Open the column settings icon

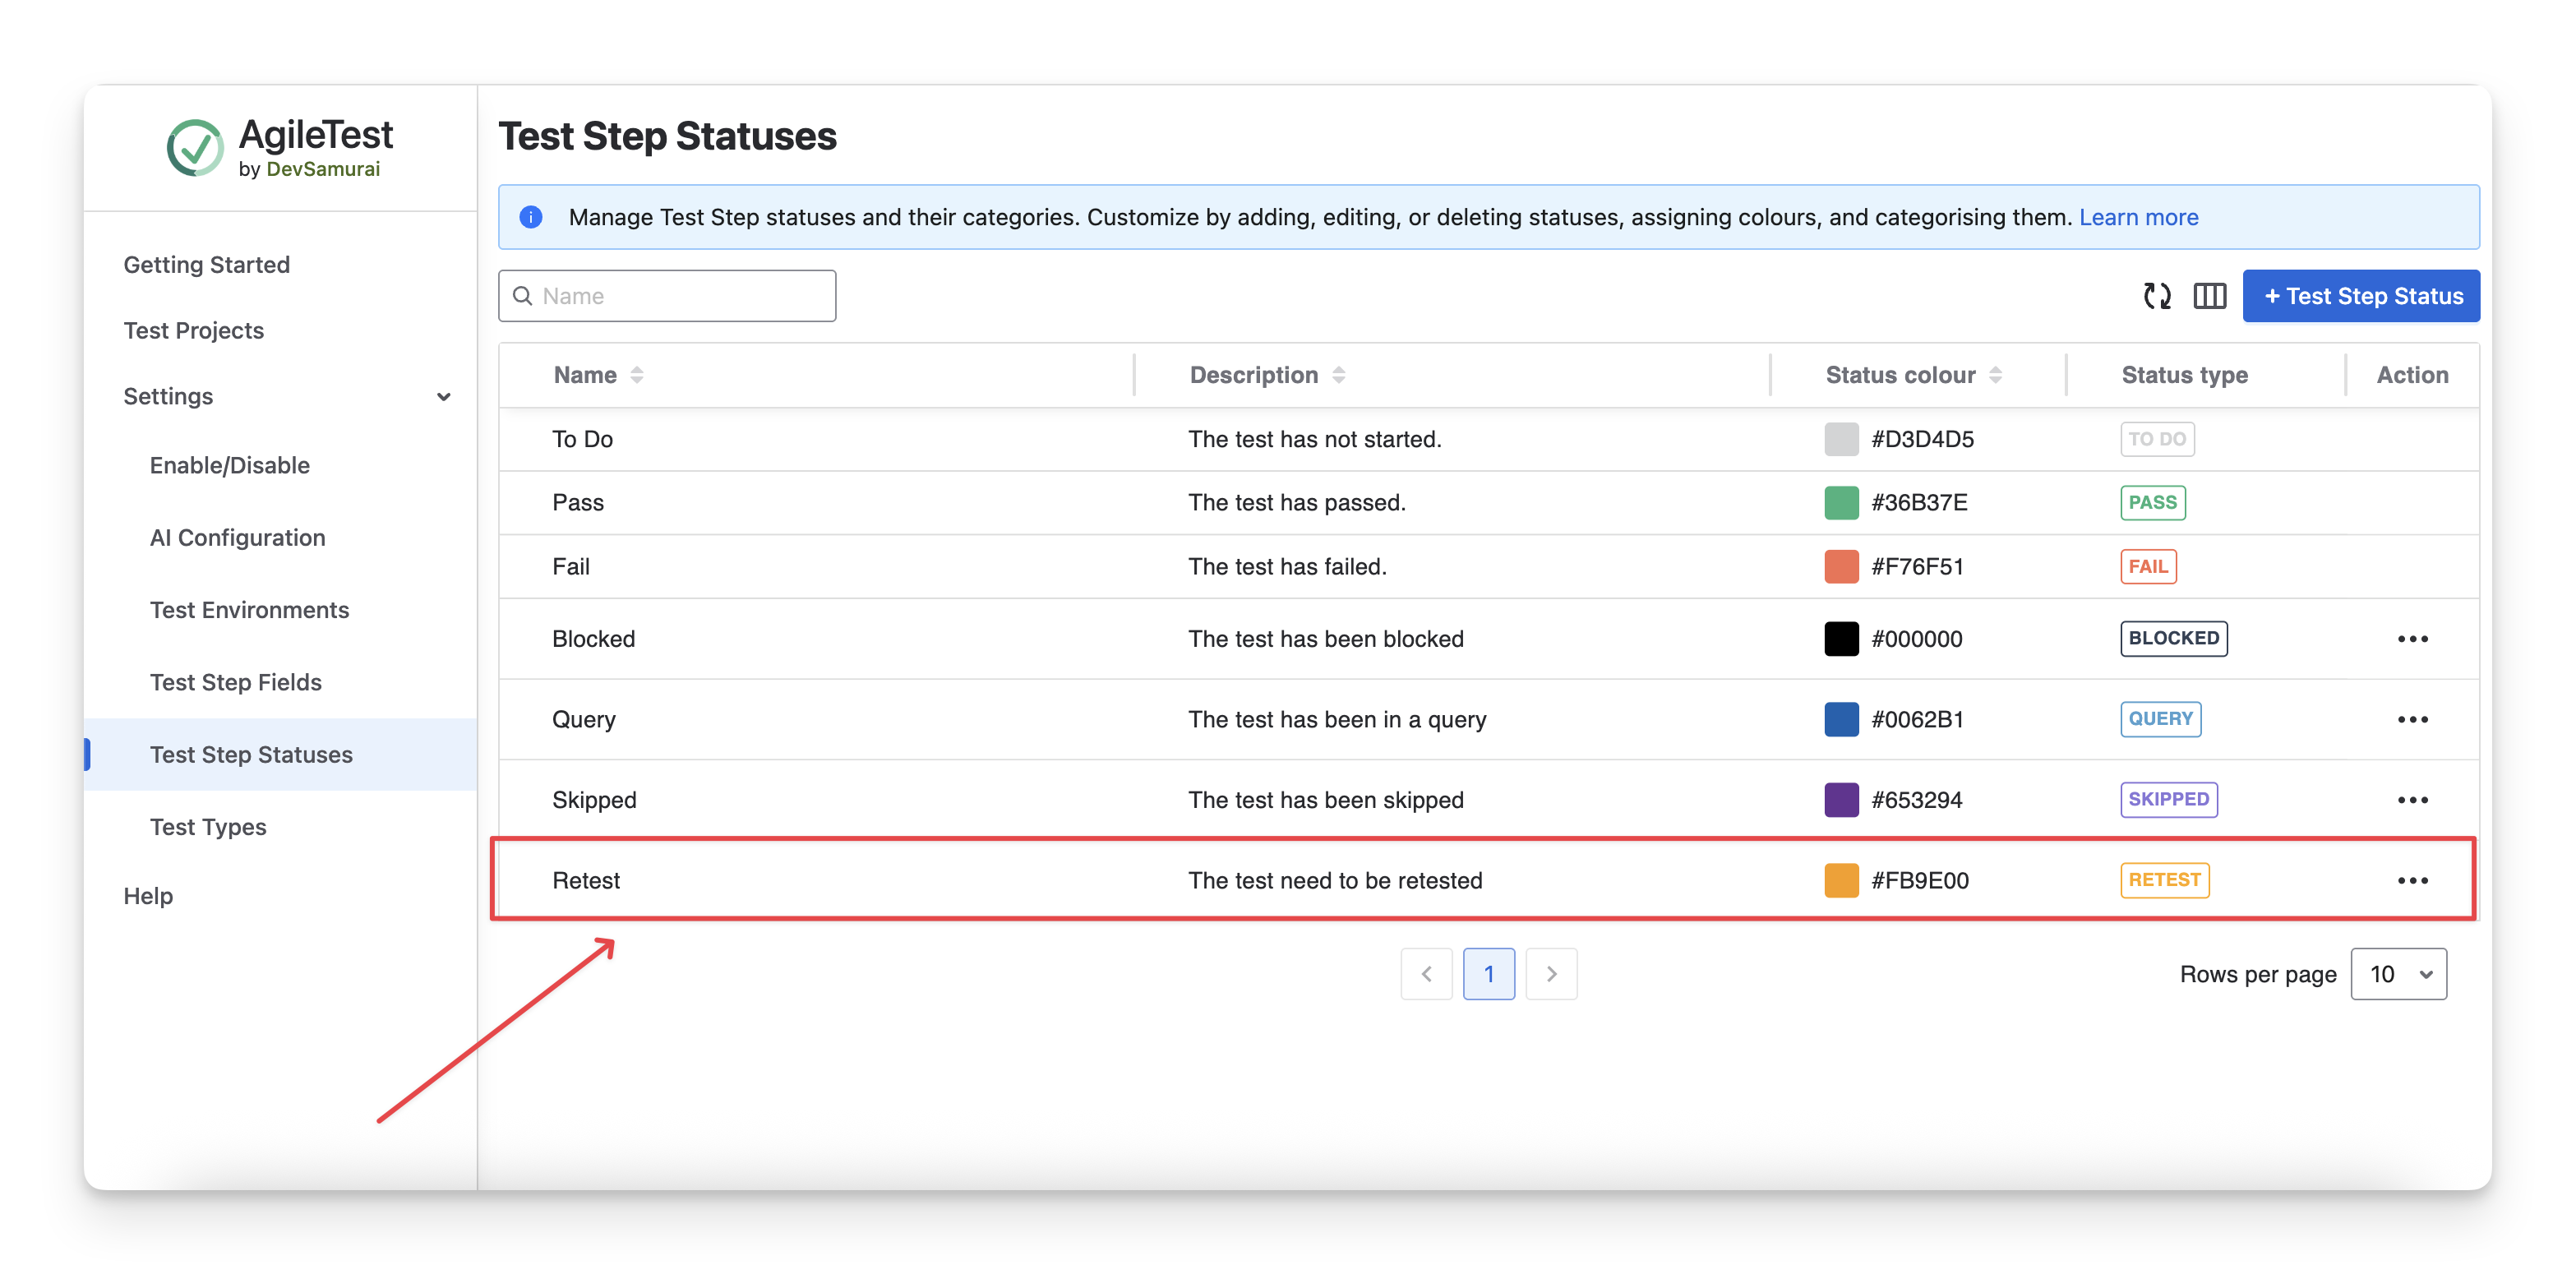coord(2209,296)
